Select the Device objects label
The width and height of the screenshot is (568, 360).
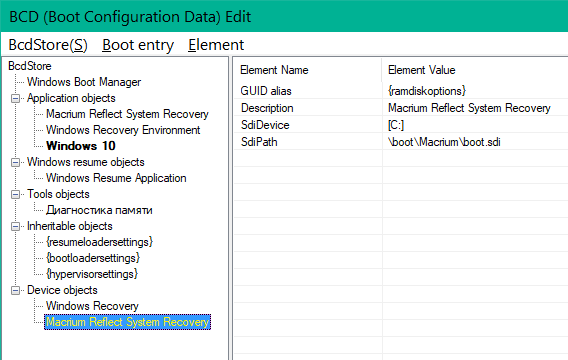pos(62,290)
